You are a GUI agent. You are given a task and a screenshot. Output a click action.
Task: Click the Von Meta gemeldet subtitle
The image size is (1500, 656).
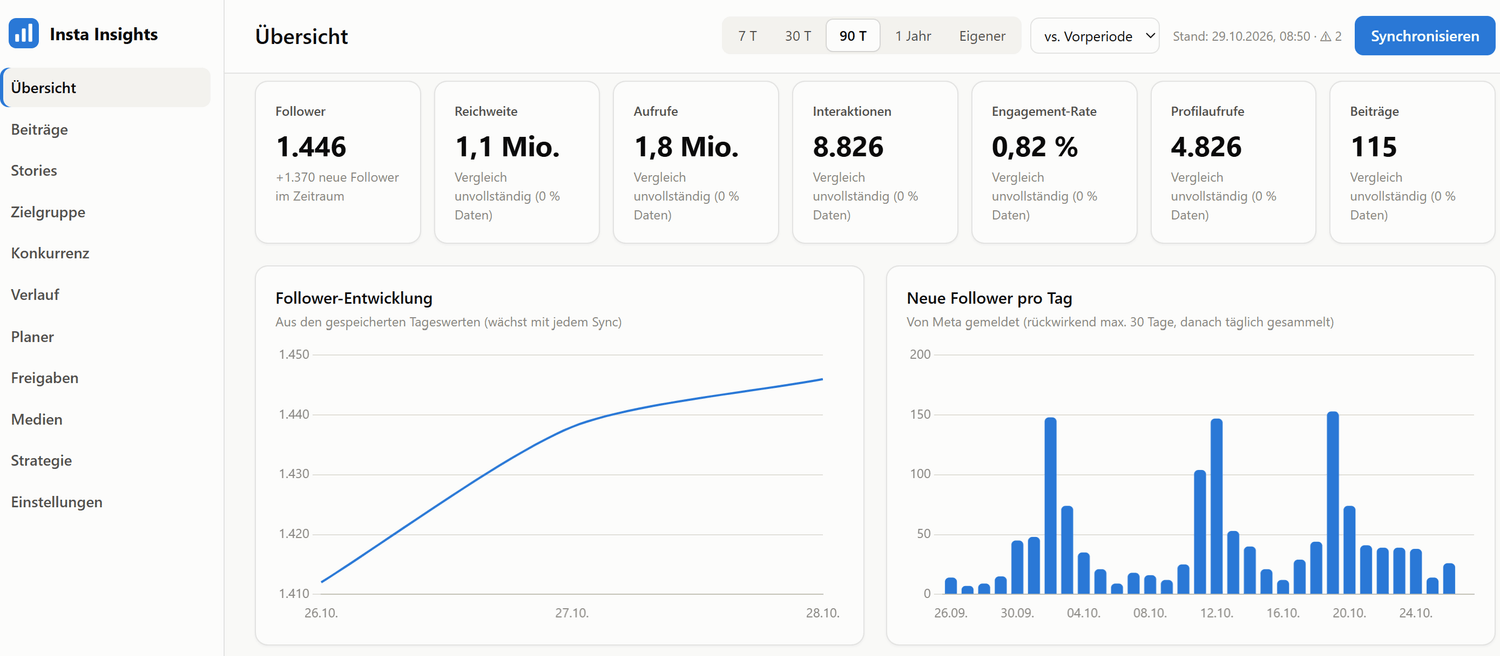pyautogui.click(x=1120, y=322)
